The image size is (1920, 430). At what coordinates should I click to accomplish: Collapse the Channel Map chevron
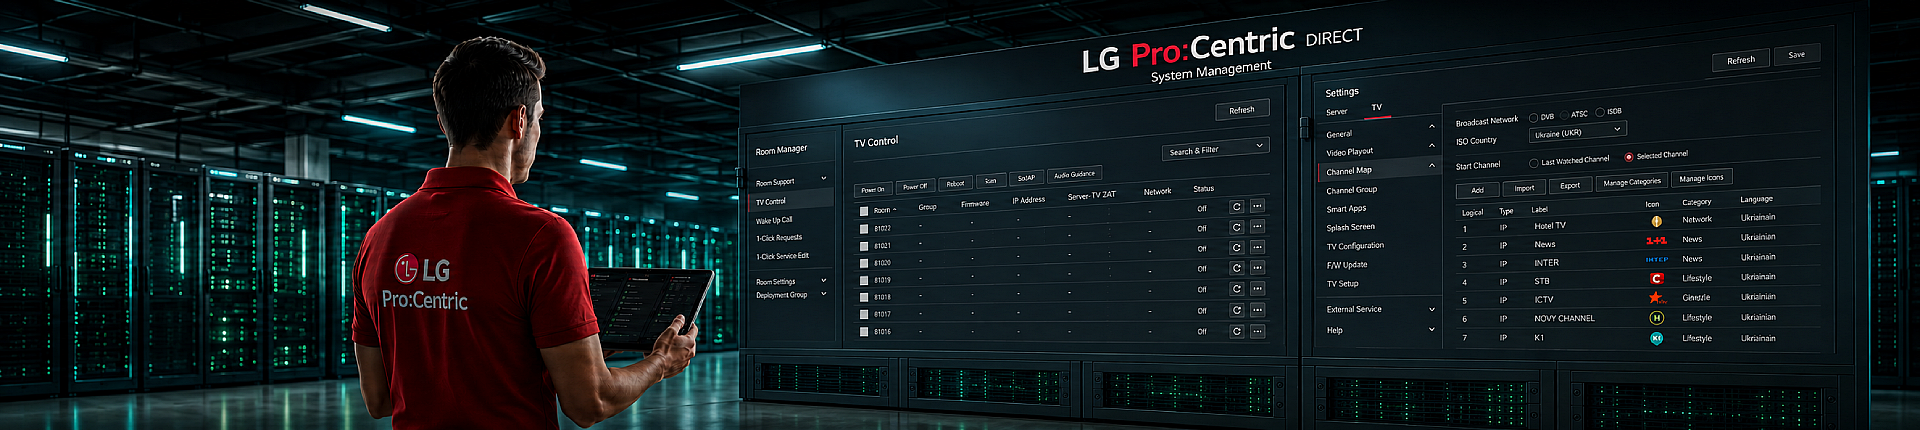(x=1432, y=165)
